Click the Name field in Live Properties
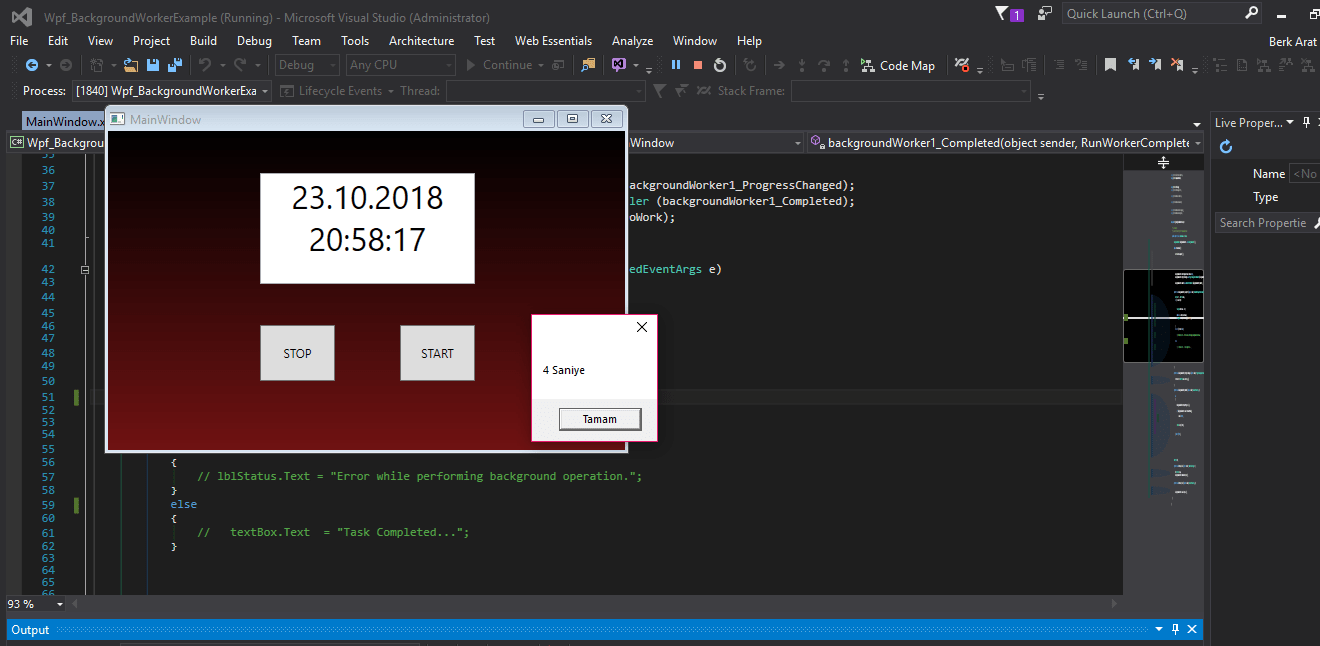 tap(1304, 174)
